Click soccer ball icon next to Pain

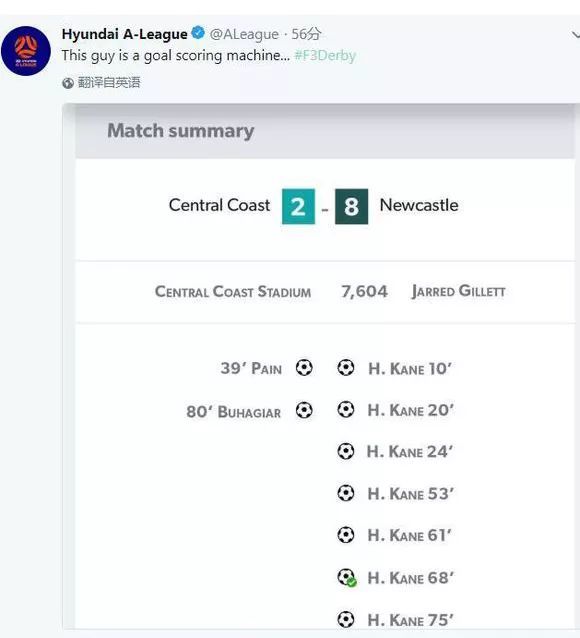[x=304, y=368]
